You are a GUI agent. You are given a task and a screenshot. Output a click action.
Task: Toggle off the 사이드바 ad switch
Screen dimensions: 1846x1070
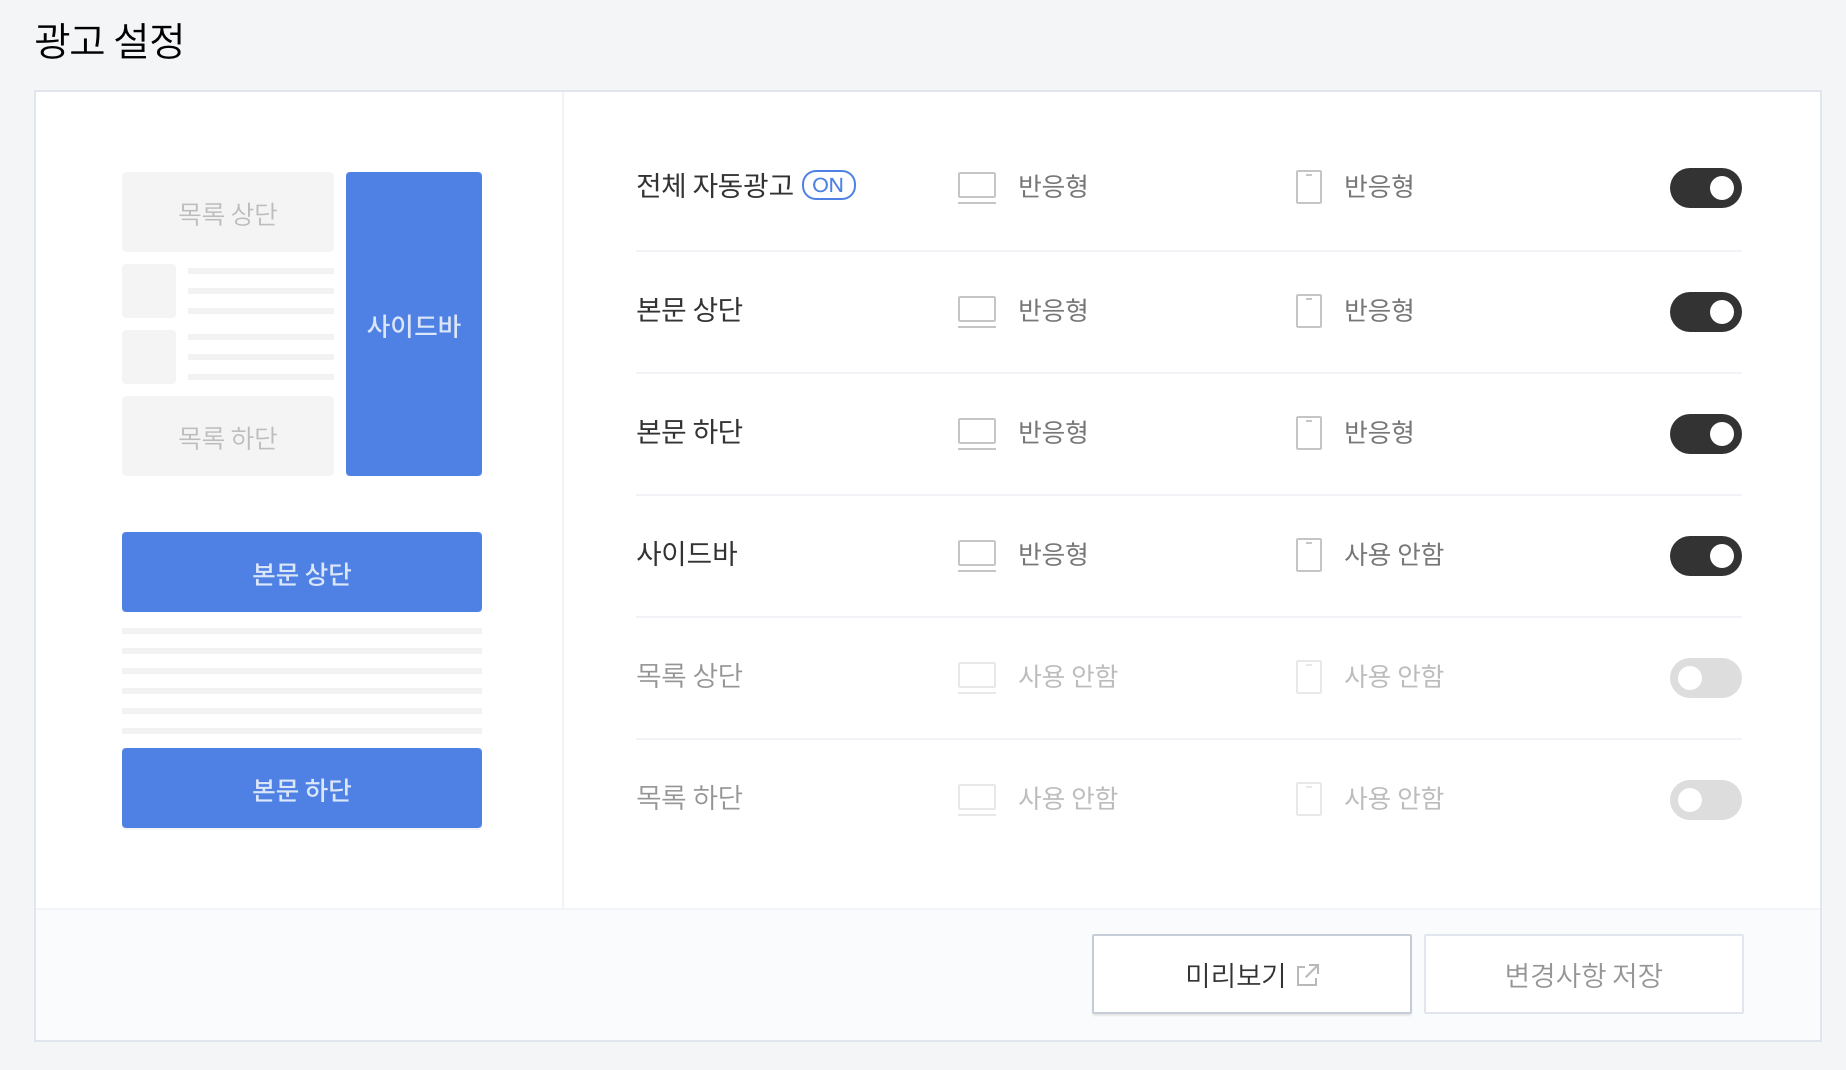pos(1706,556)
